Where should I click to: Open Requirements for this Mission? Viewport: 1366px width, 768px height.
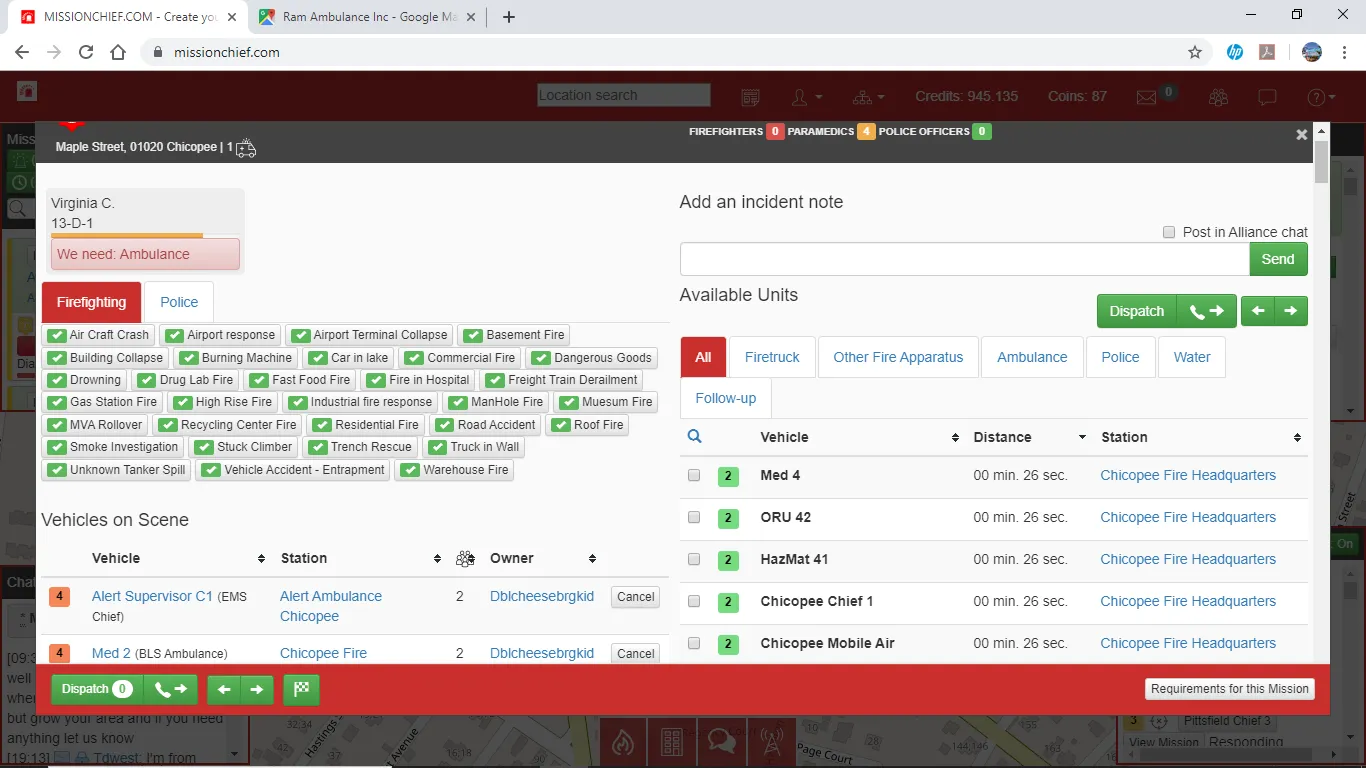pos(1230,689)
